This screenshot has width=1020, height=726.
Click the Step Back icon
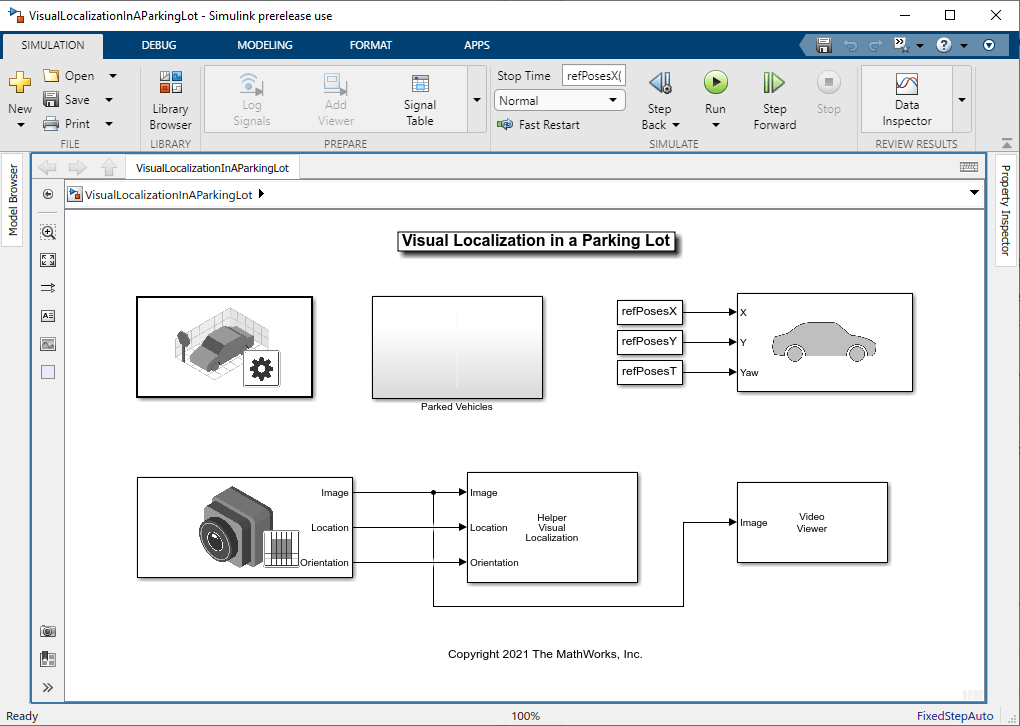(659, 83)
